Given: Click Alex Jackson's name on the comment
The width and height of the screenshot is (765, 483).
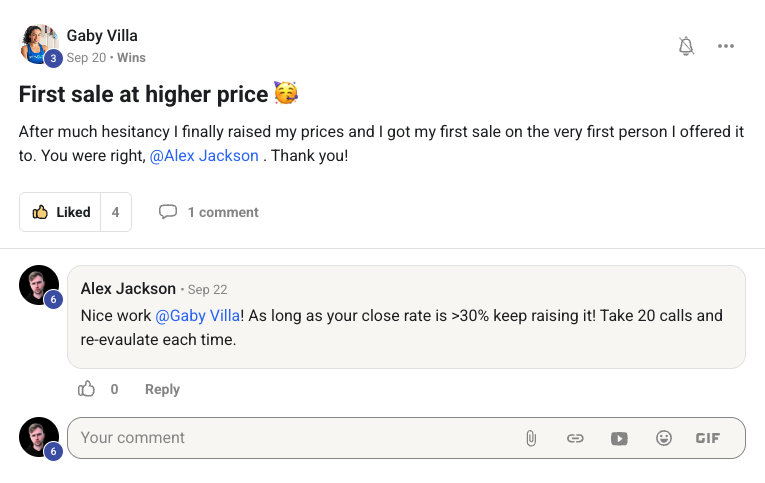Looking at the screenshot, I should (128, 289).
